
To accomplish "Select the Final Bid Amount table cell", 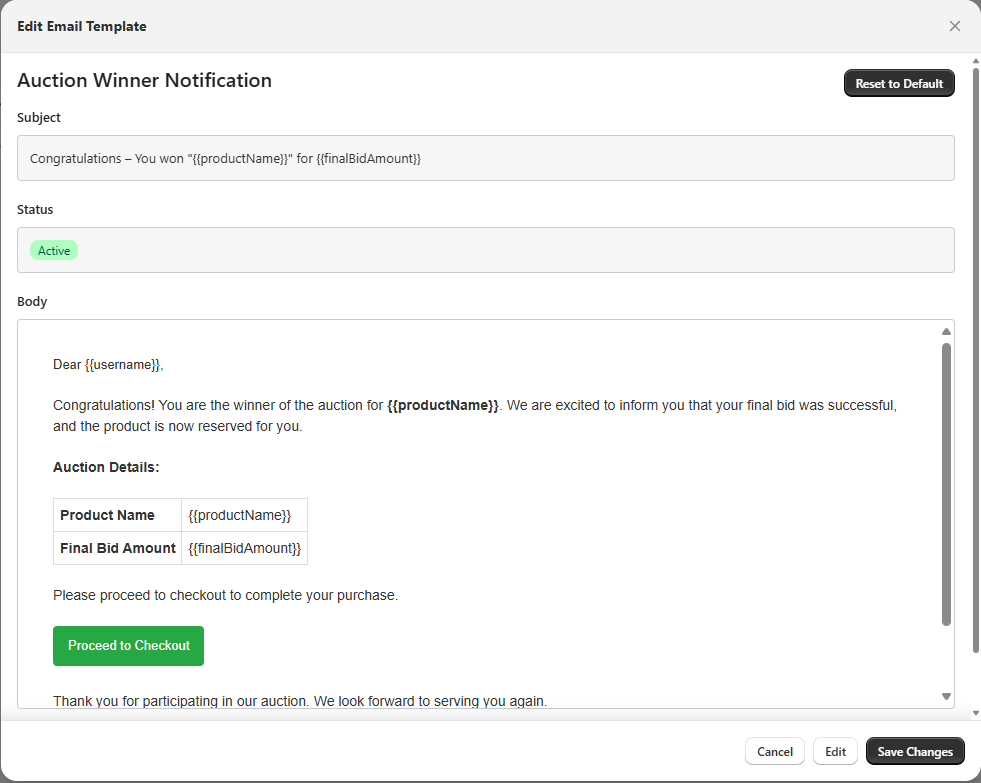I will [x=117, y=548].
